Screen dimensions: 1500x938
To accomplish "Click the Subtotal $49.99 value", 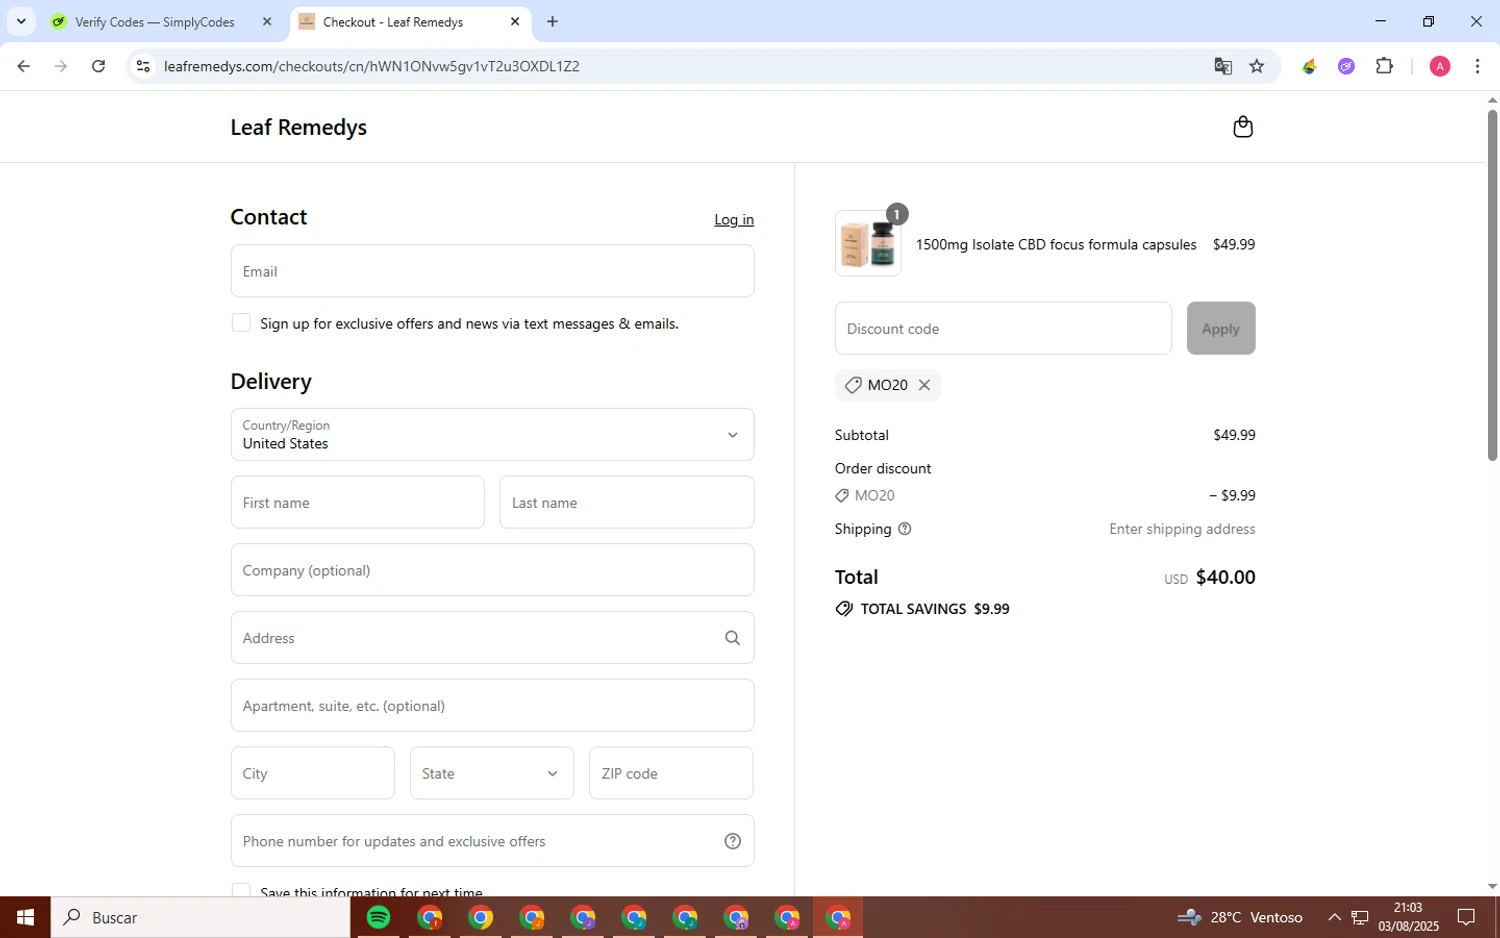I will click(1234, 435).
